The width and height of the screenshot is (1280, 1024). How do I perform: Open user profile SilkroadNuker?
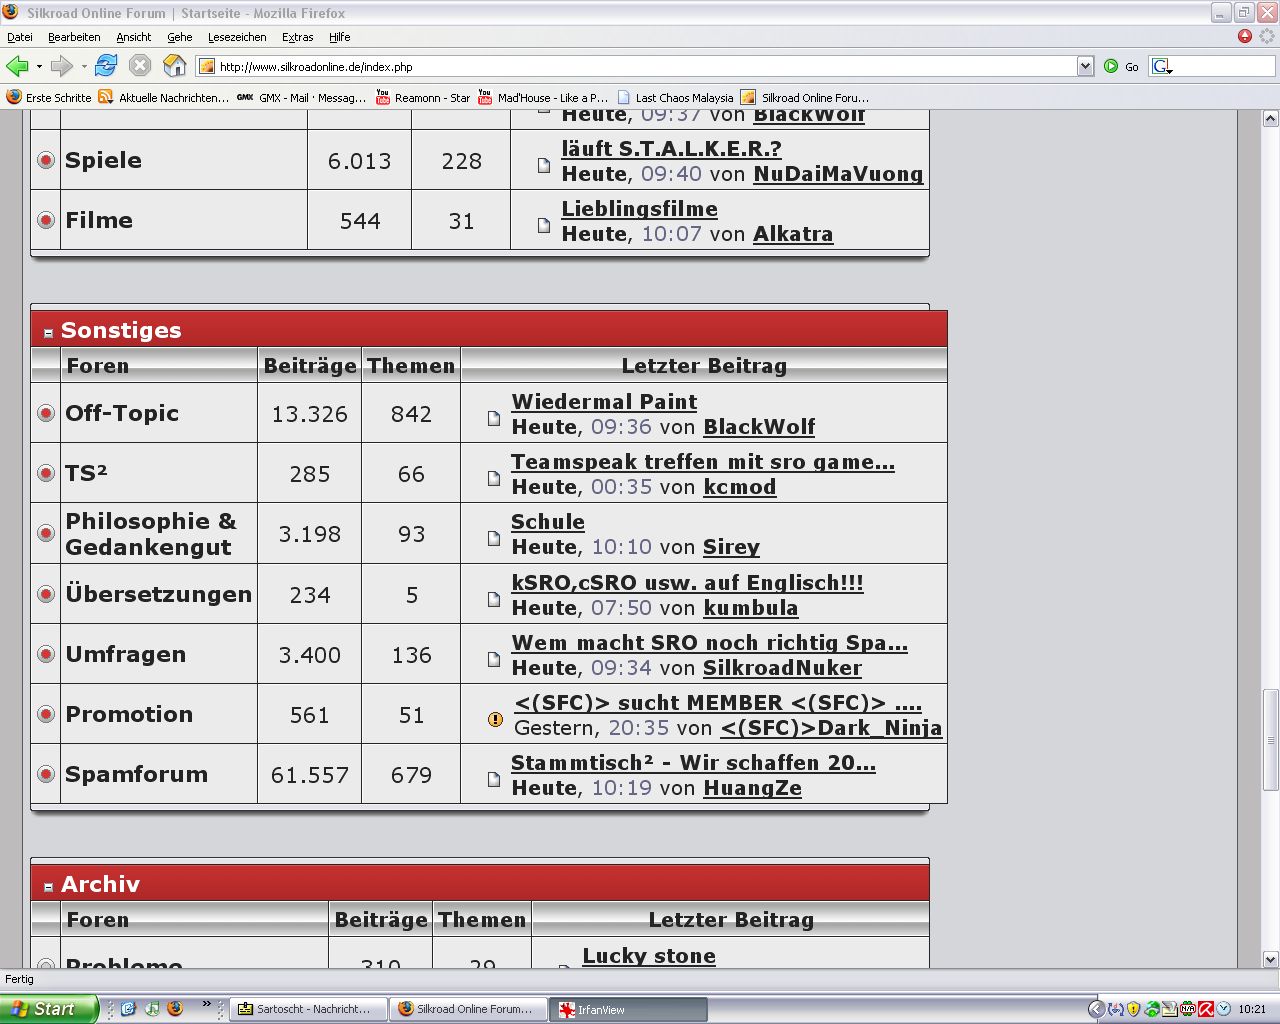782,668
